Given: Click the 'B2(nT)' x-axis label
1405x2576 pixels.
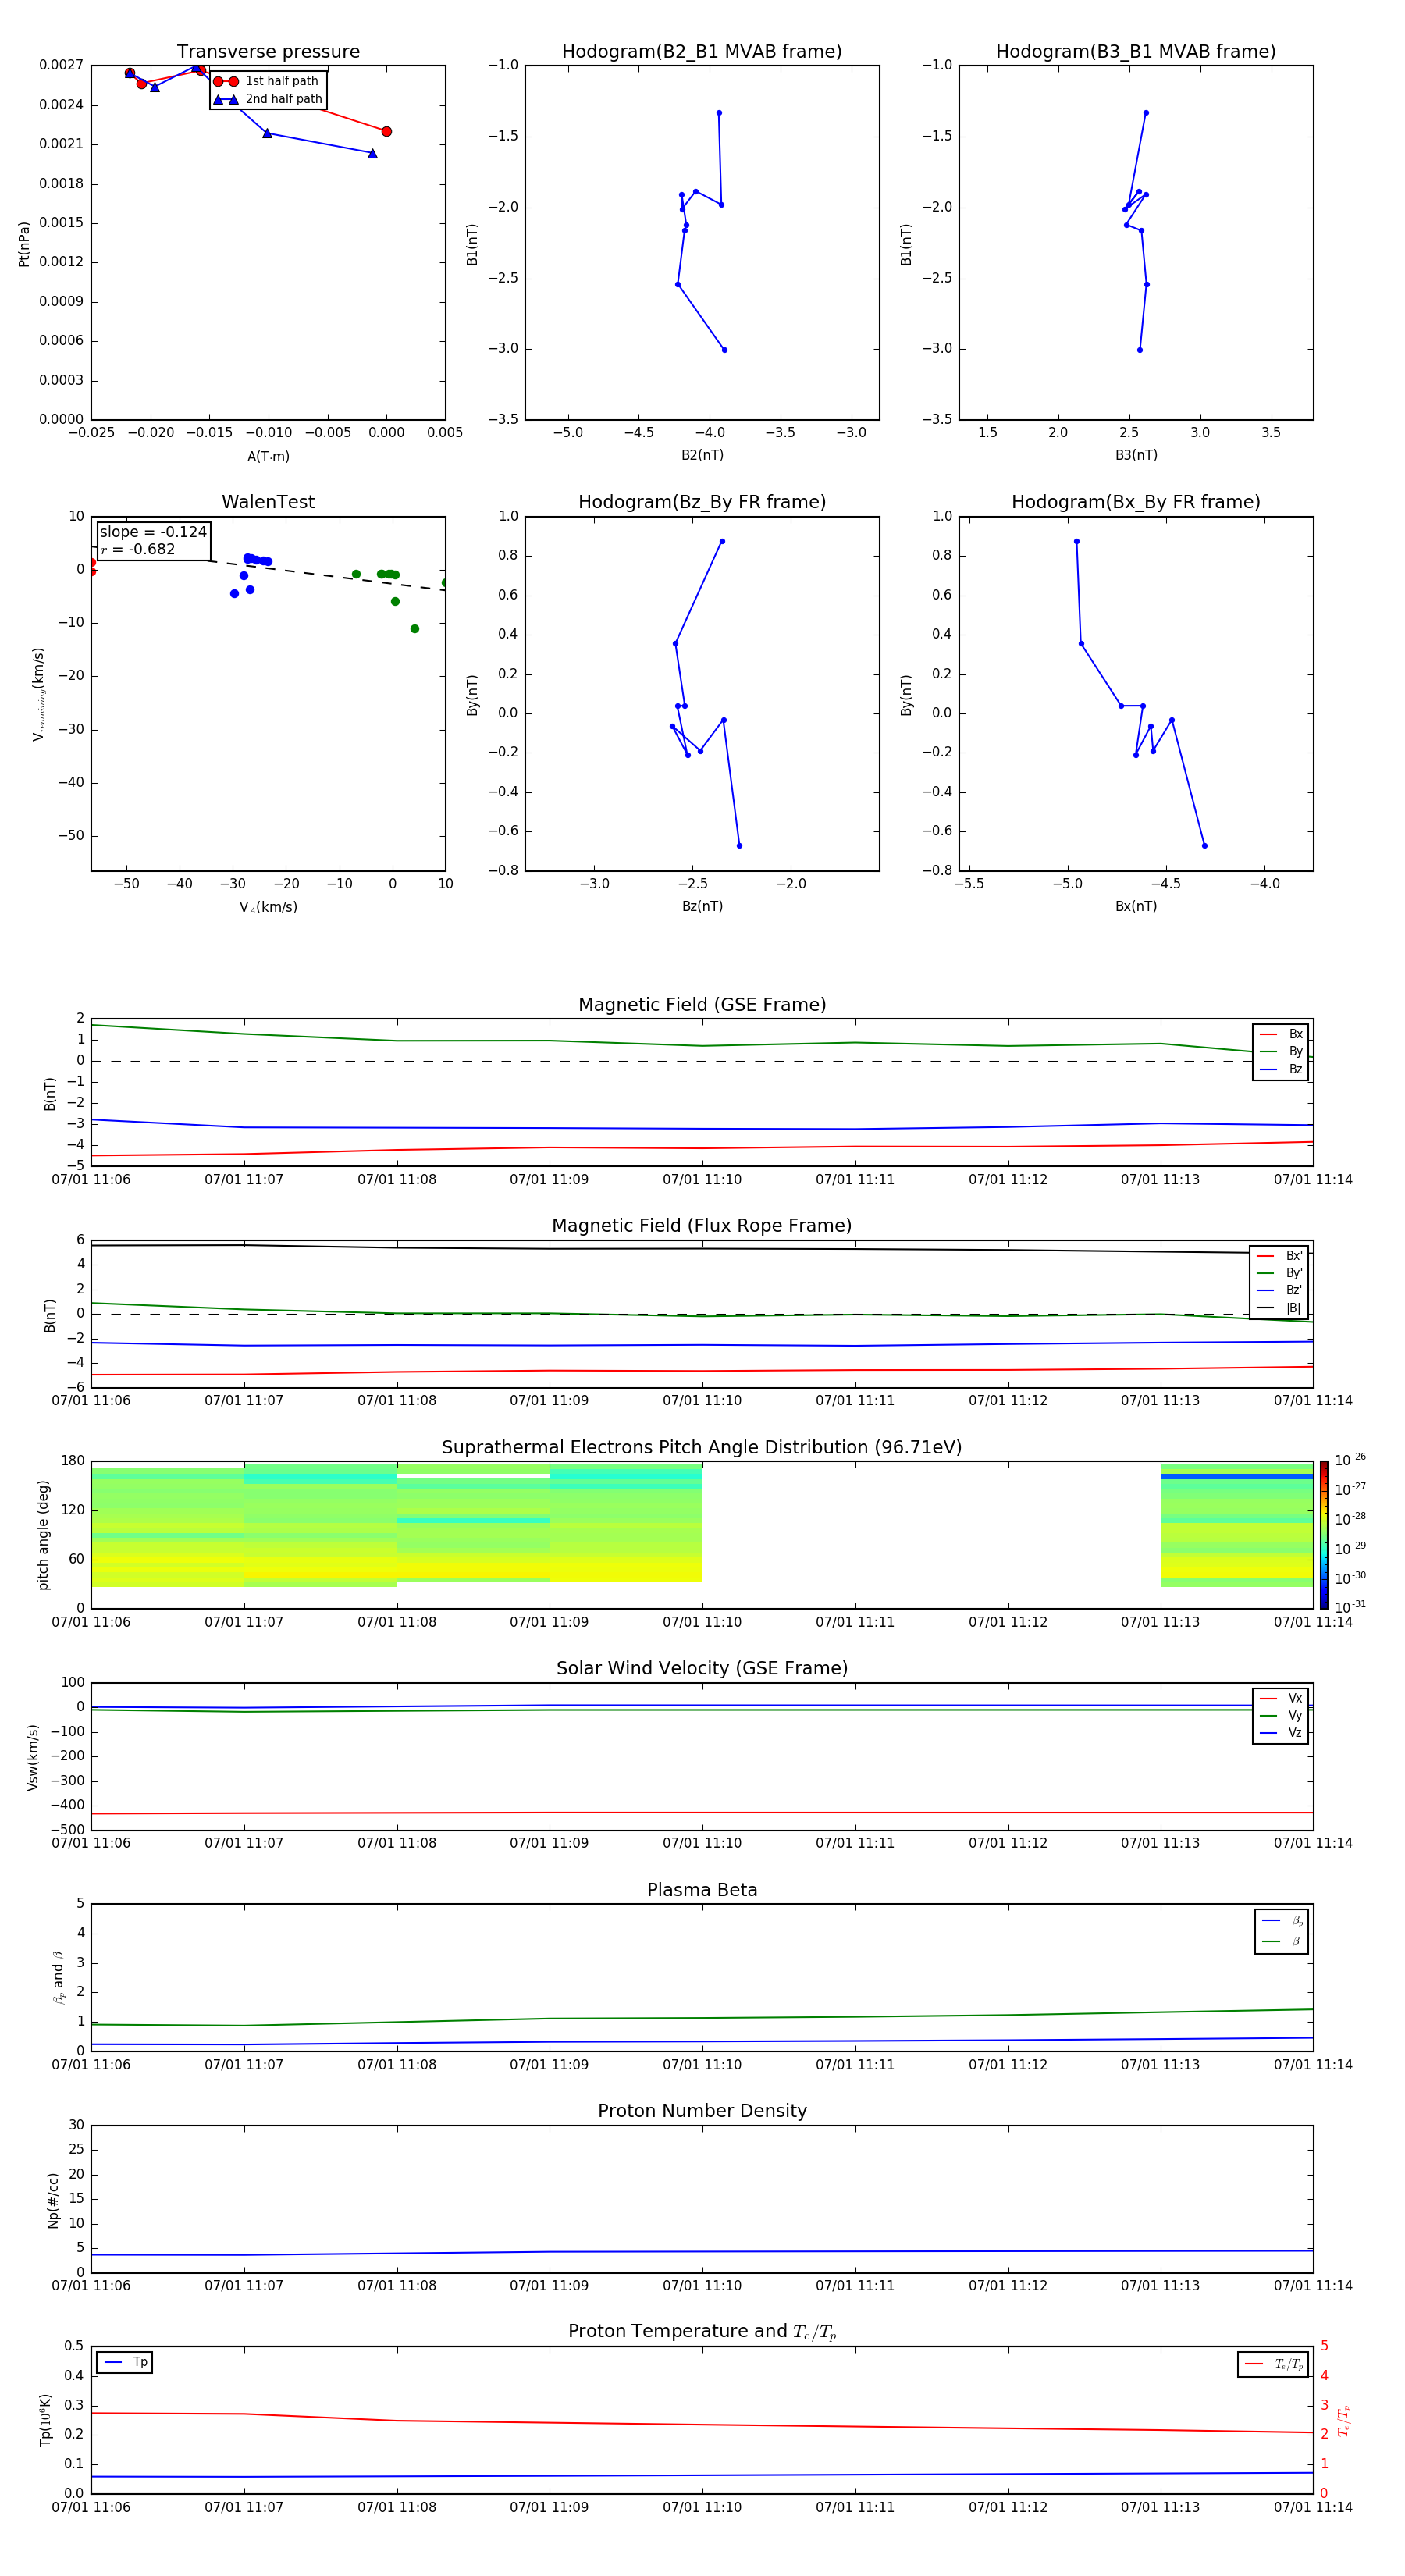Looking at the screenshot, I should (702, 455).
